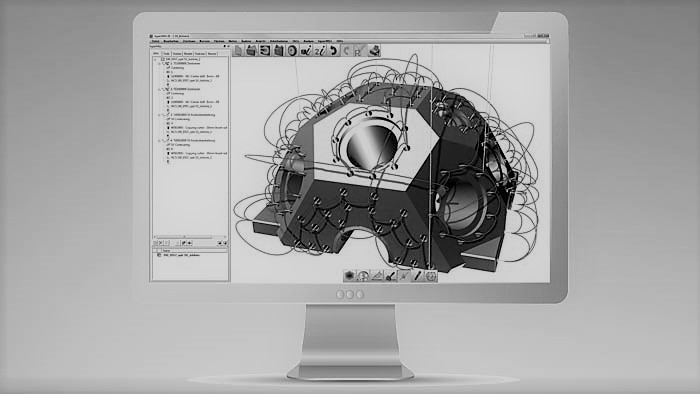Click the open folder icon in top toolbar
Screen dimensions: 700x394
click(251, 51)
